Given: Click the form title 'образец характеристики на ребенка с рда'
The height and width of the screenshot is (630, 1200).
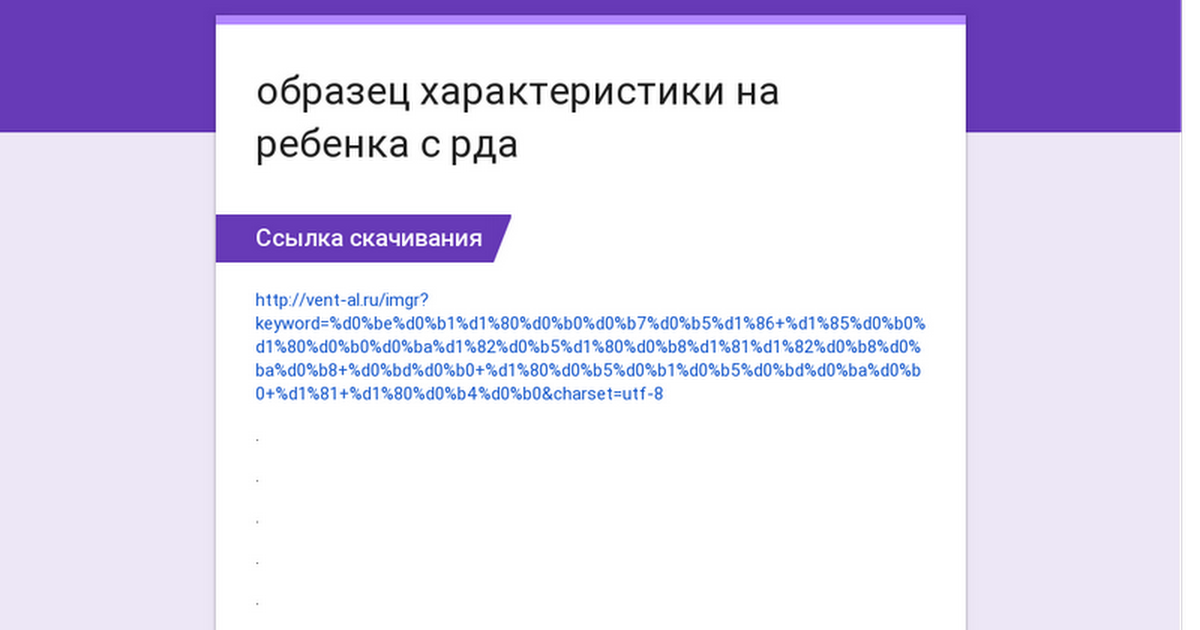Looking at the screenshot, I should pos(517,118).
